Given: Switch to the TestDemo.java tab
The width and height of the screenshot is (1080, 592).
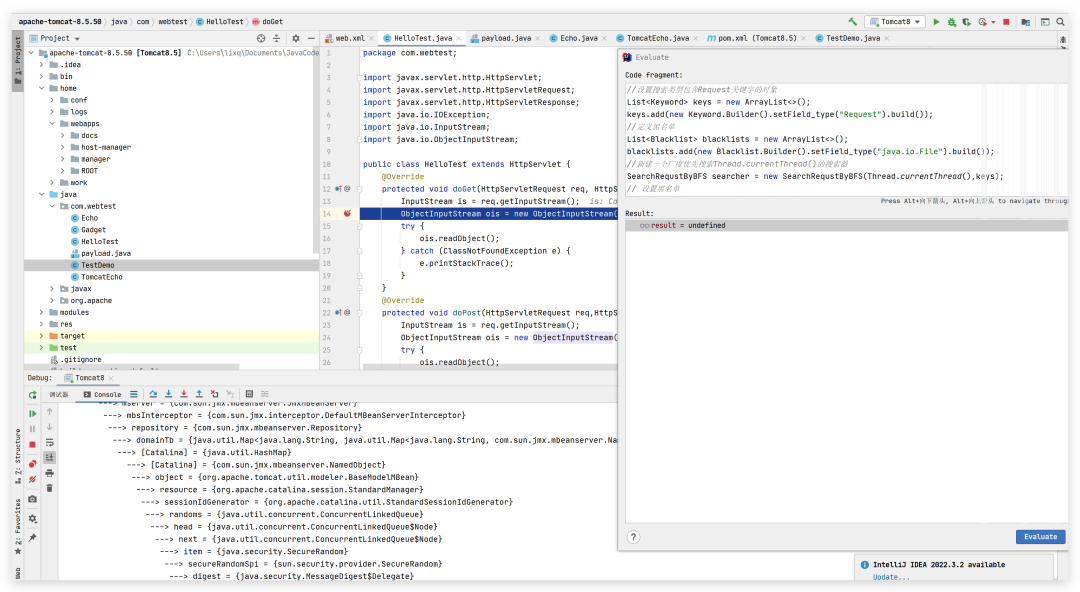Looking at the screenshot, I should (x=852, y=38).
